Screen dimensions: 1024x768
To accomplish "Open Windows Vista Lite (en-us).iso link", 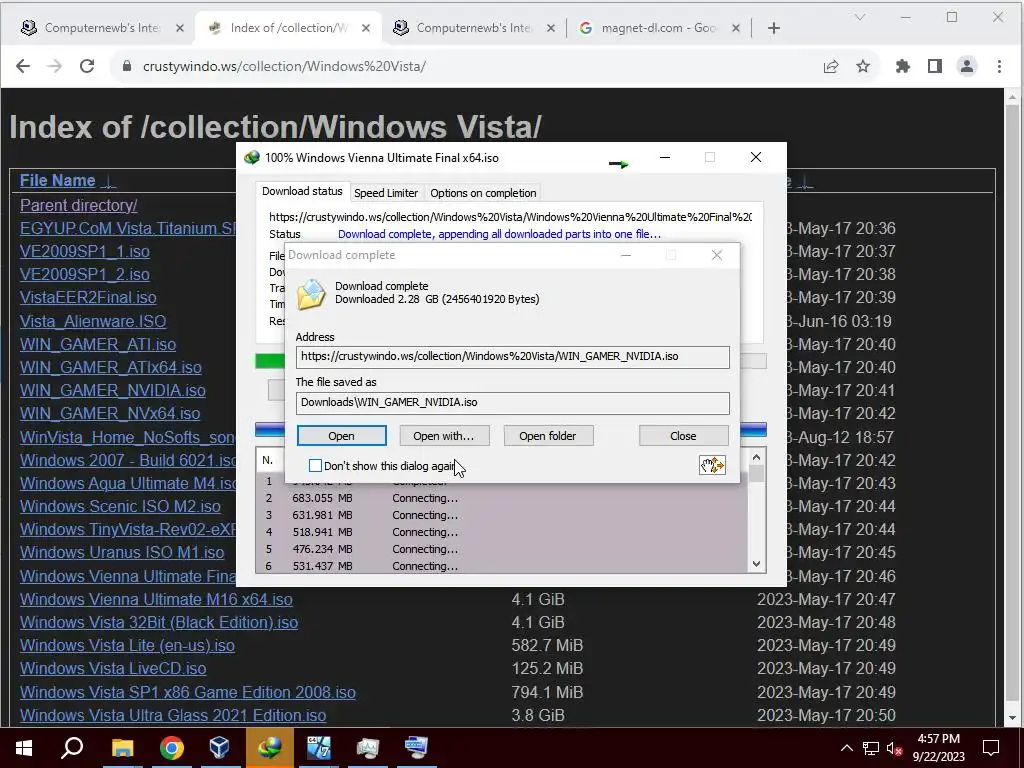I will pos(127,645).
